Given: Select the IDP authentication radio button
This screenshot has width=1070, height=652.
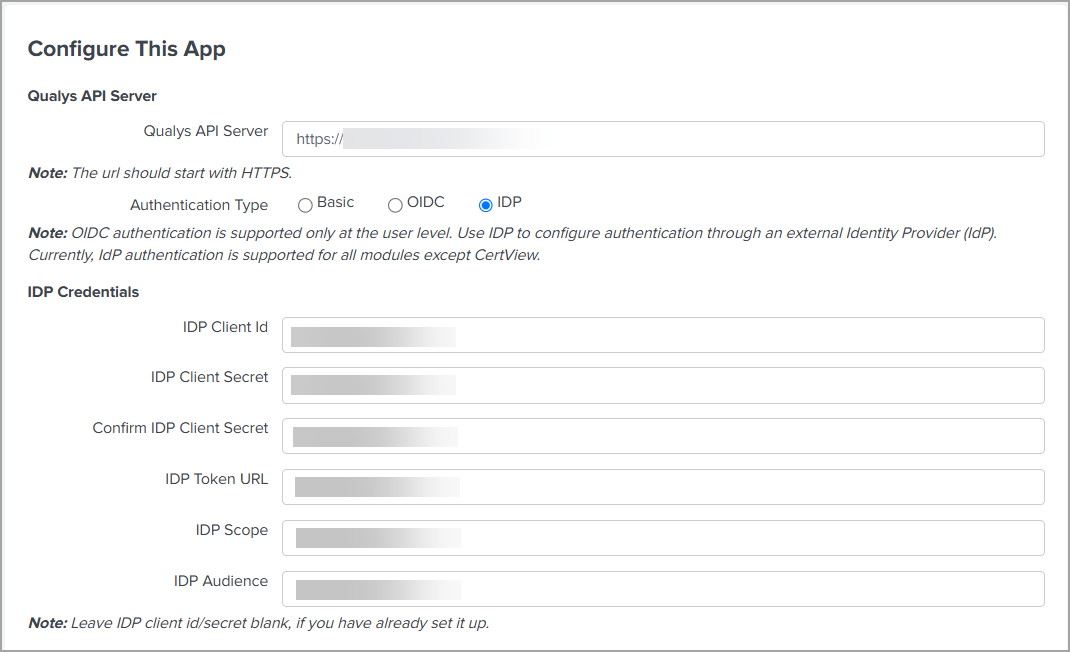Looking at the screenshot, I should tap(485, 205).
